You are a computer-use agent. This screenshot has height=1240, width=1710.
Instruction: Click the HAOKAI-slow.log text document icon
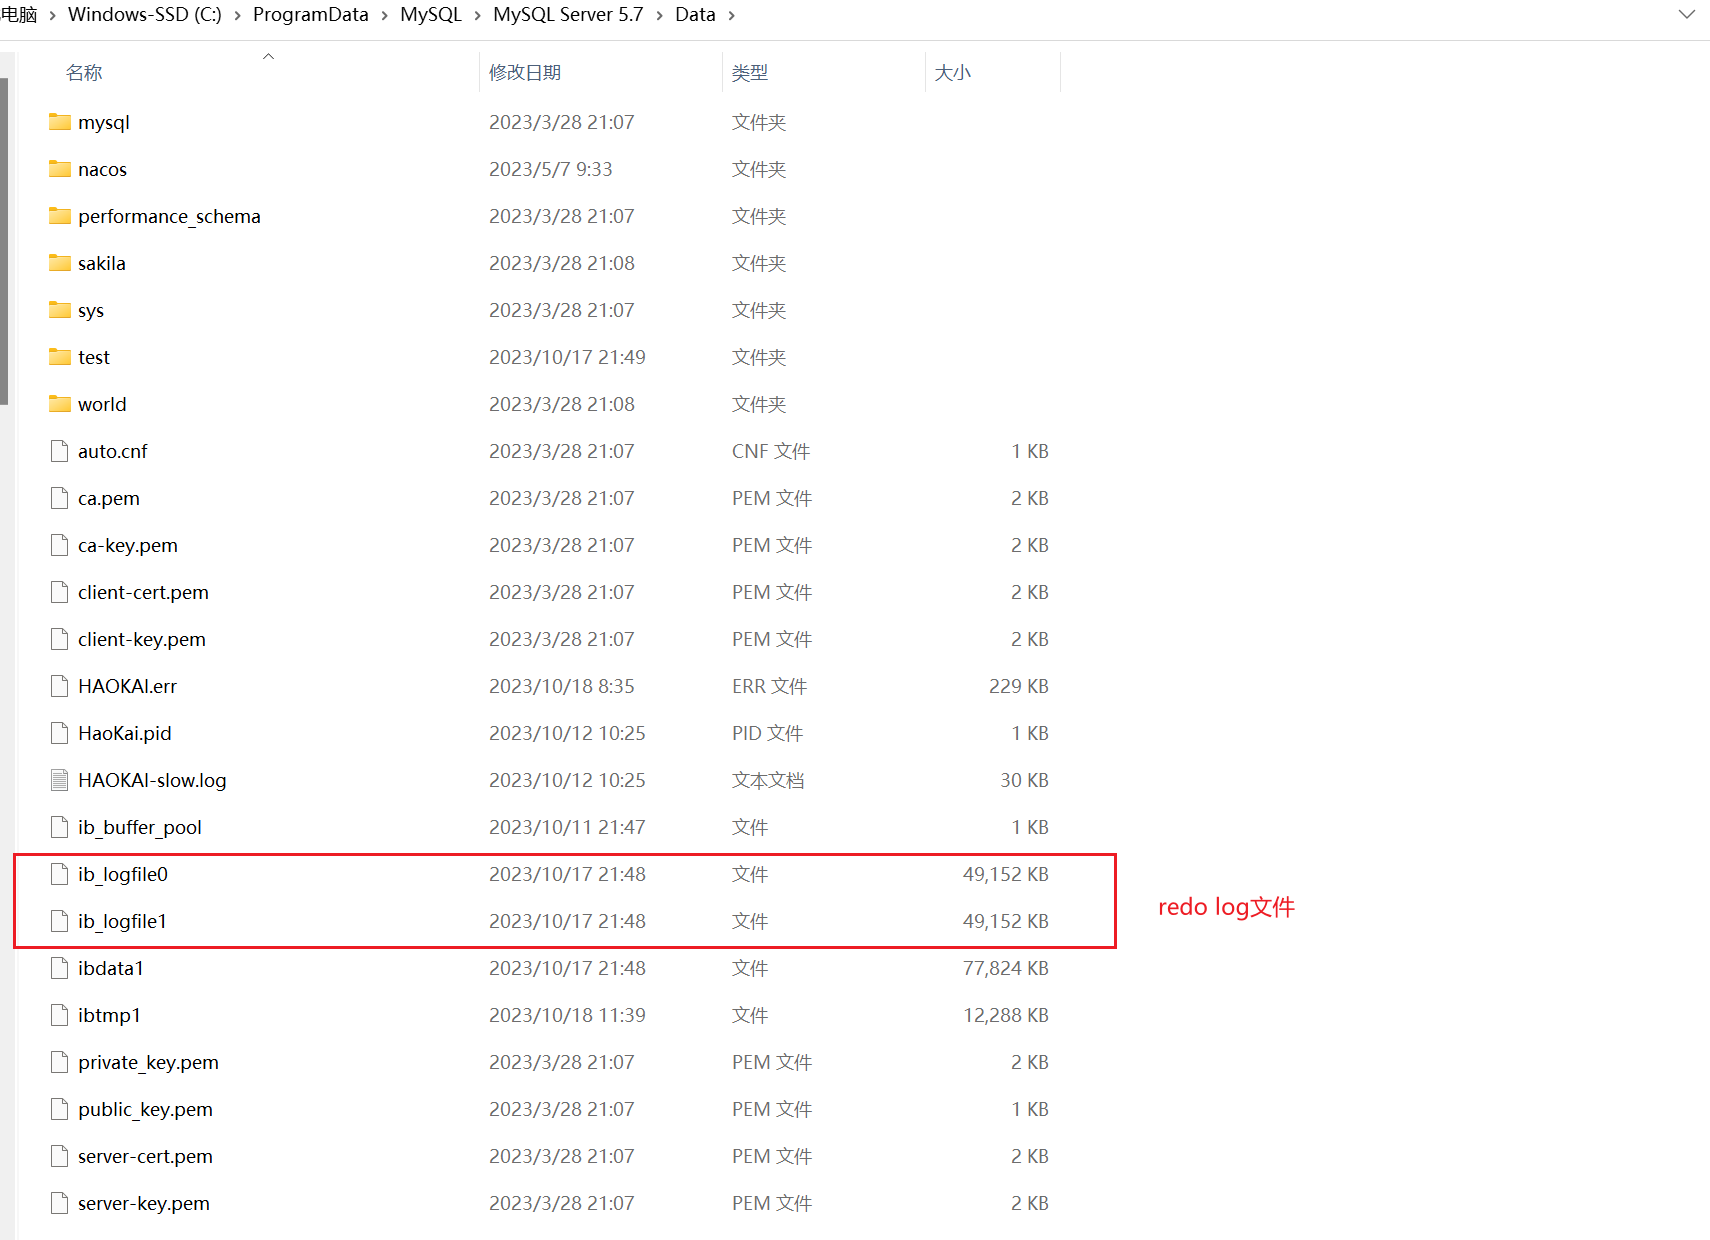[x=60, y=780]
